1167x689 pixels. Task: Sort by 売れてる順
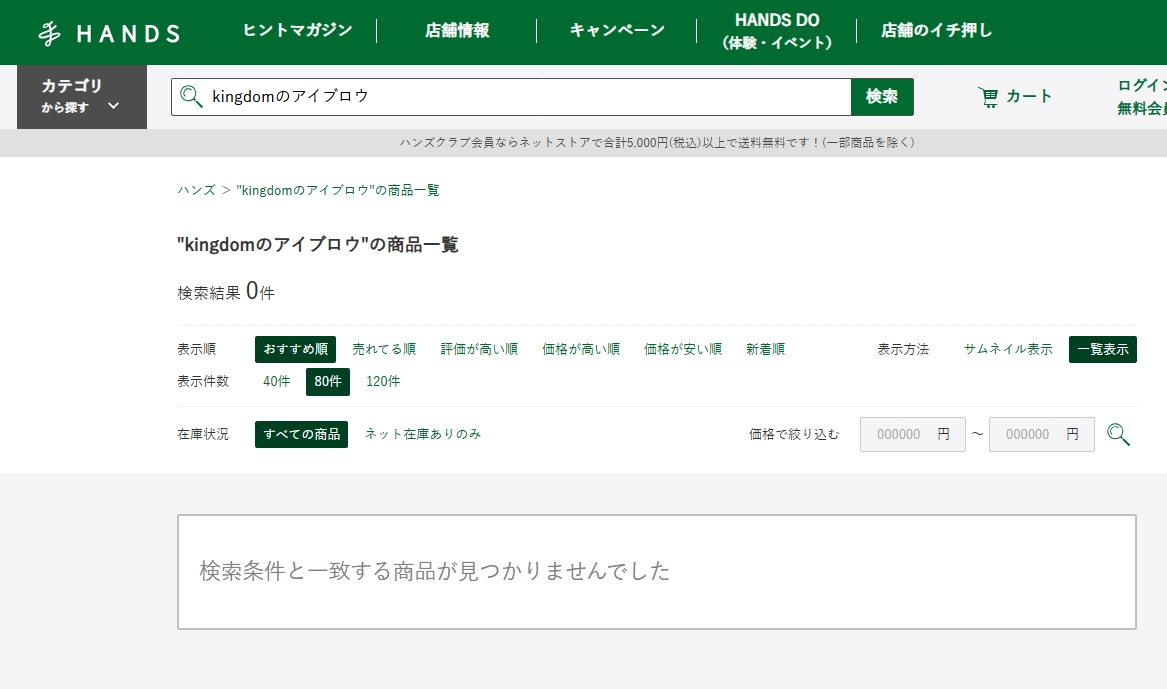click(x=384, y=349)
